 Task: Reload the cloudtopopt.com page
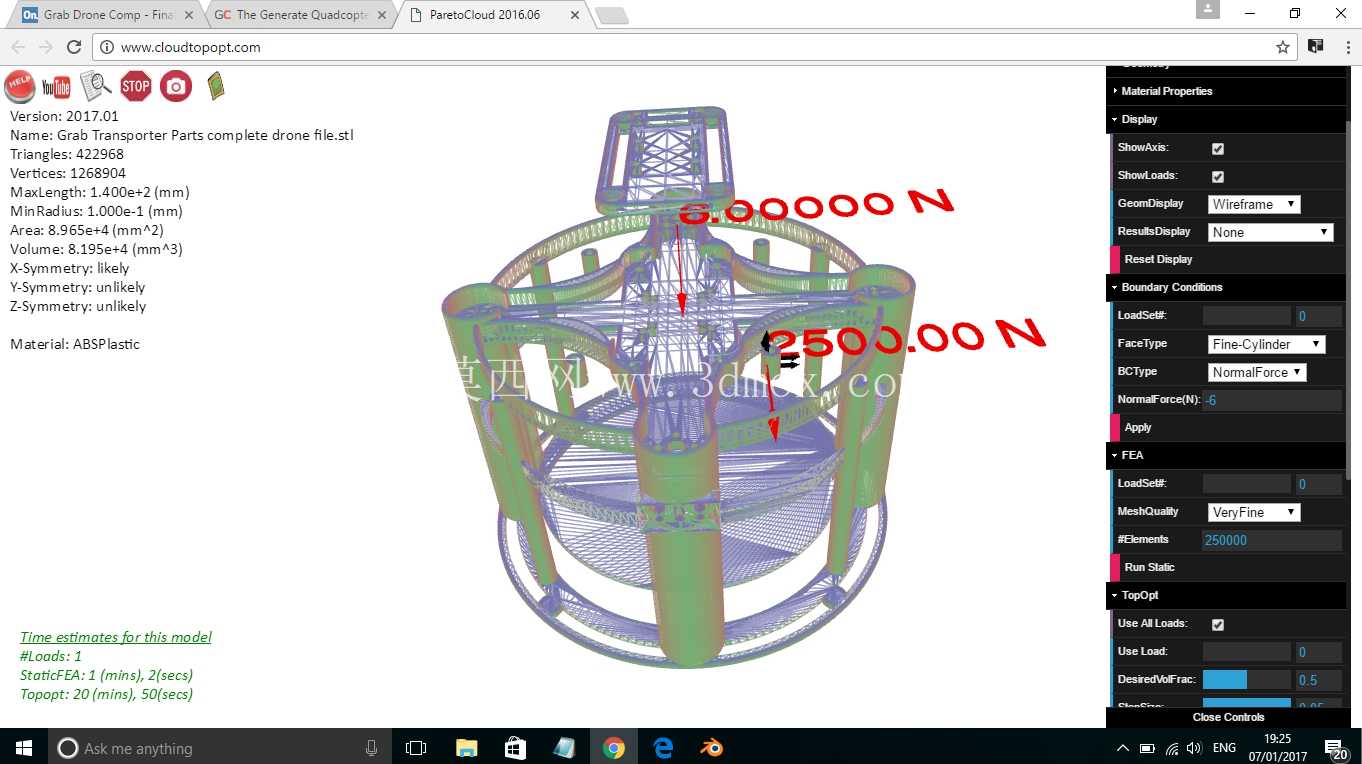(74, 47)
